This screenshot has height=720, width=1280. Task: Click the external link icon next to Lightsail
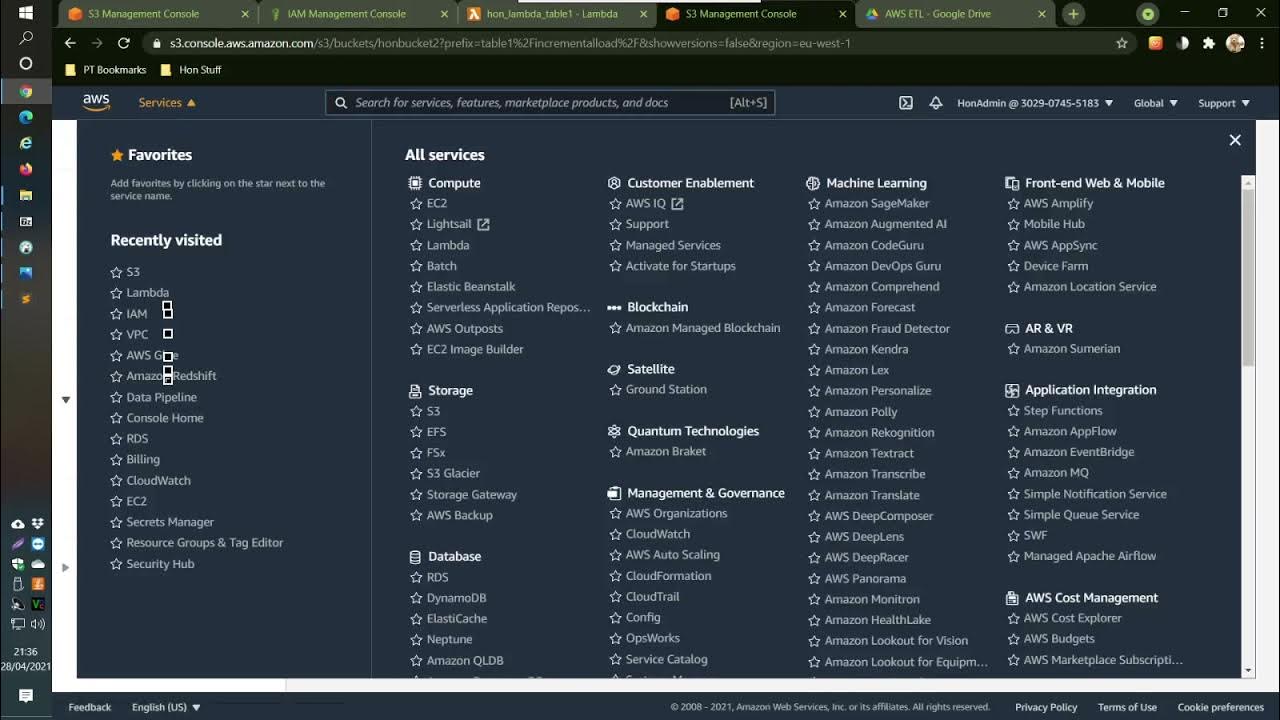click(483, 224)
